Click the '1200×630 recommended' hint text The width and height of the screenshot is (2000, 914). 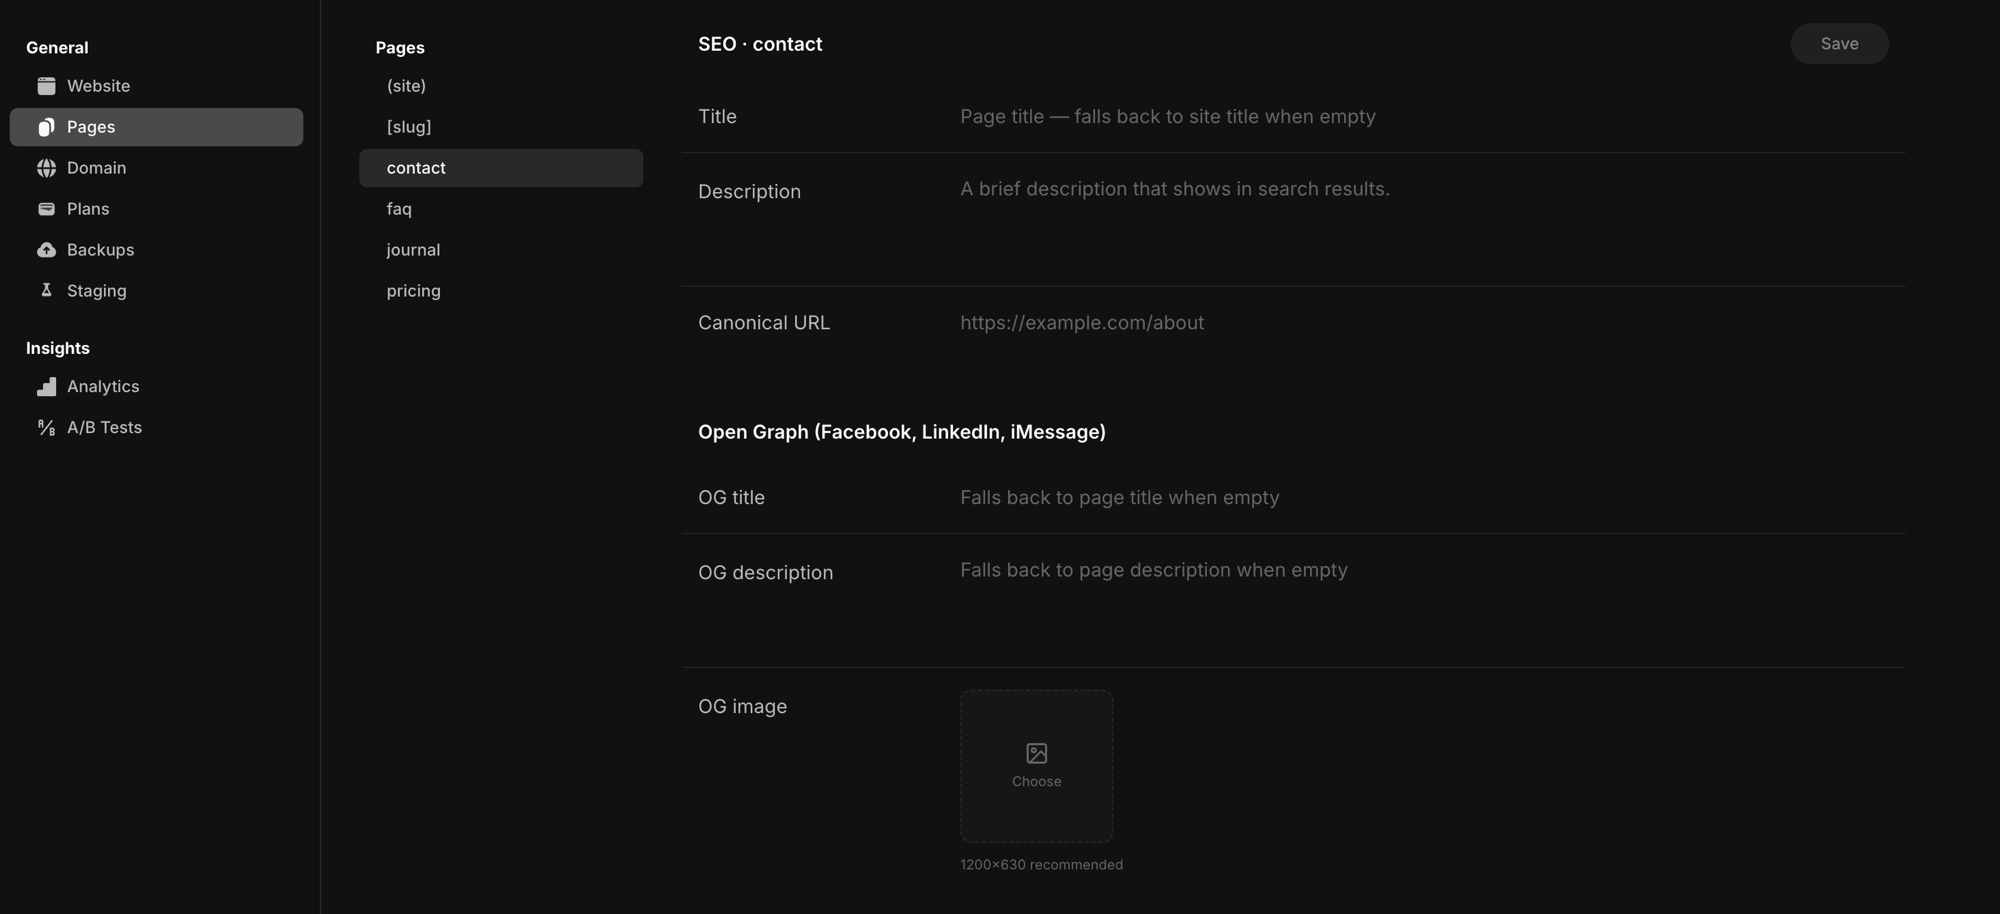(1041, 865)
